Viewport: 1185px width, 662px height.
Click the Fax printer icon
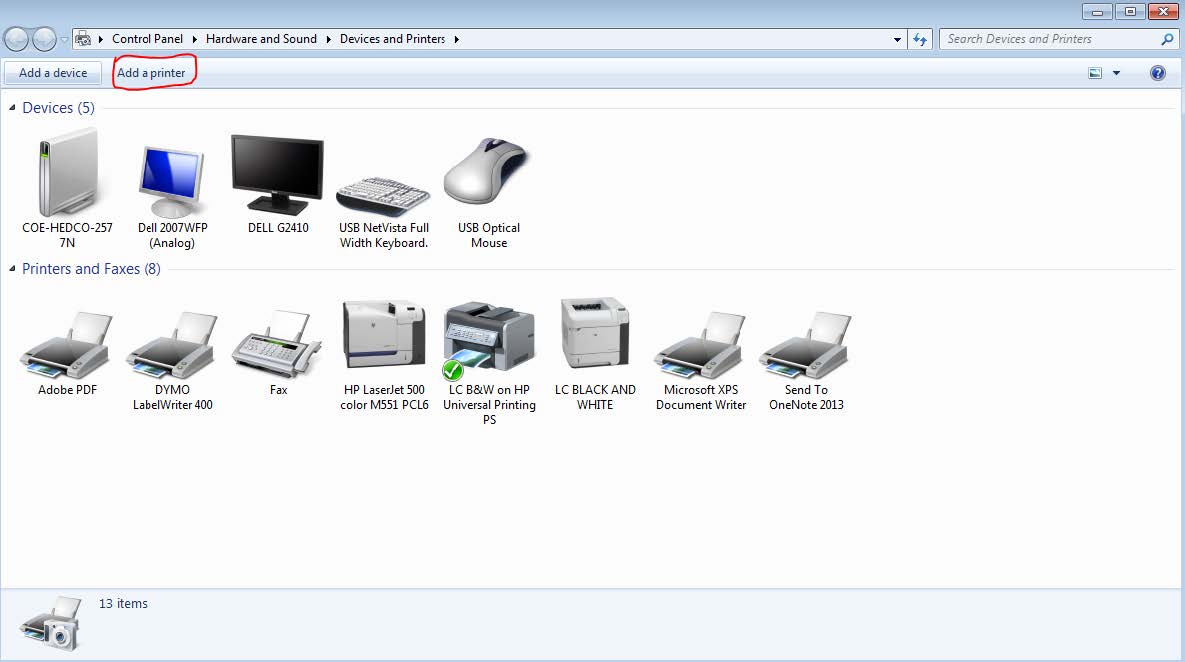tap(277, 340)
